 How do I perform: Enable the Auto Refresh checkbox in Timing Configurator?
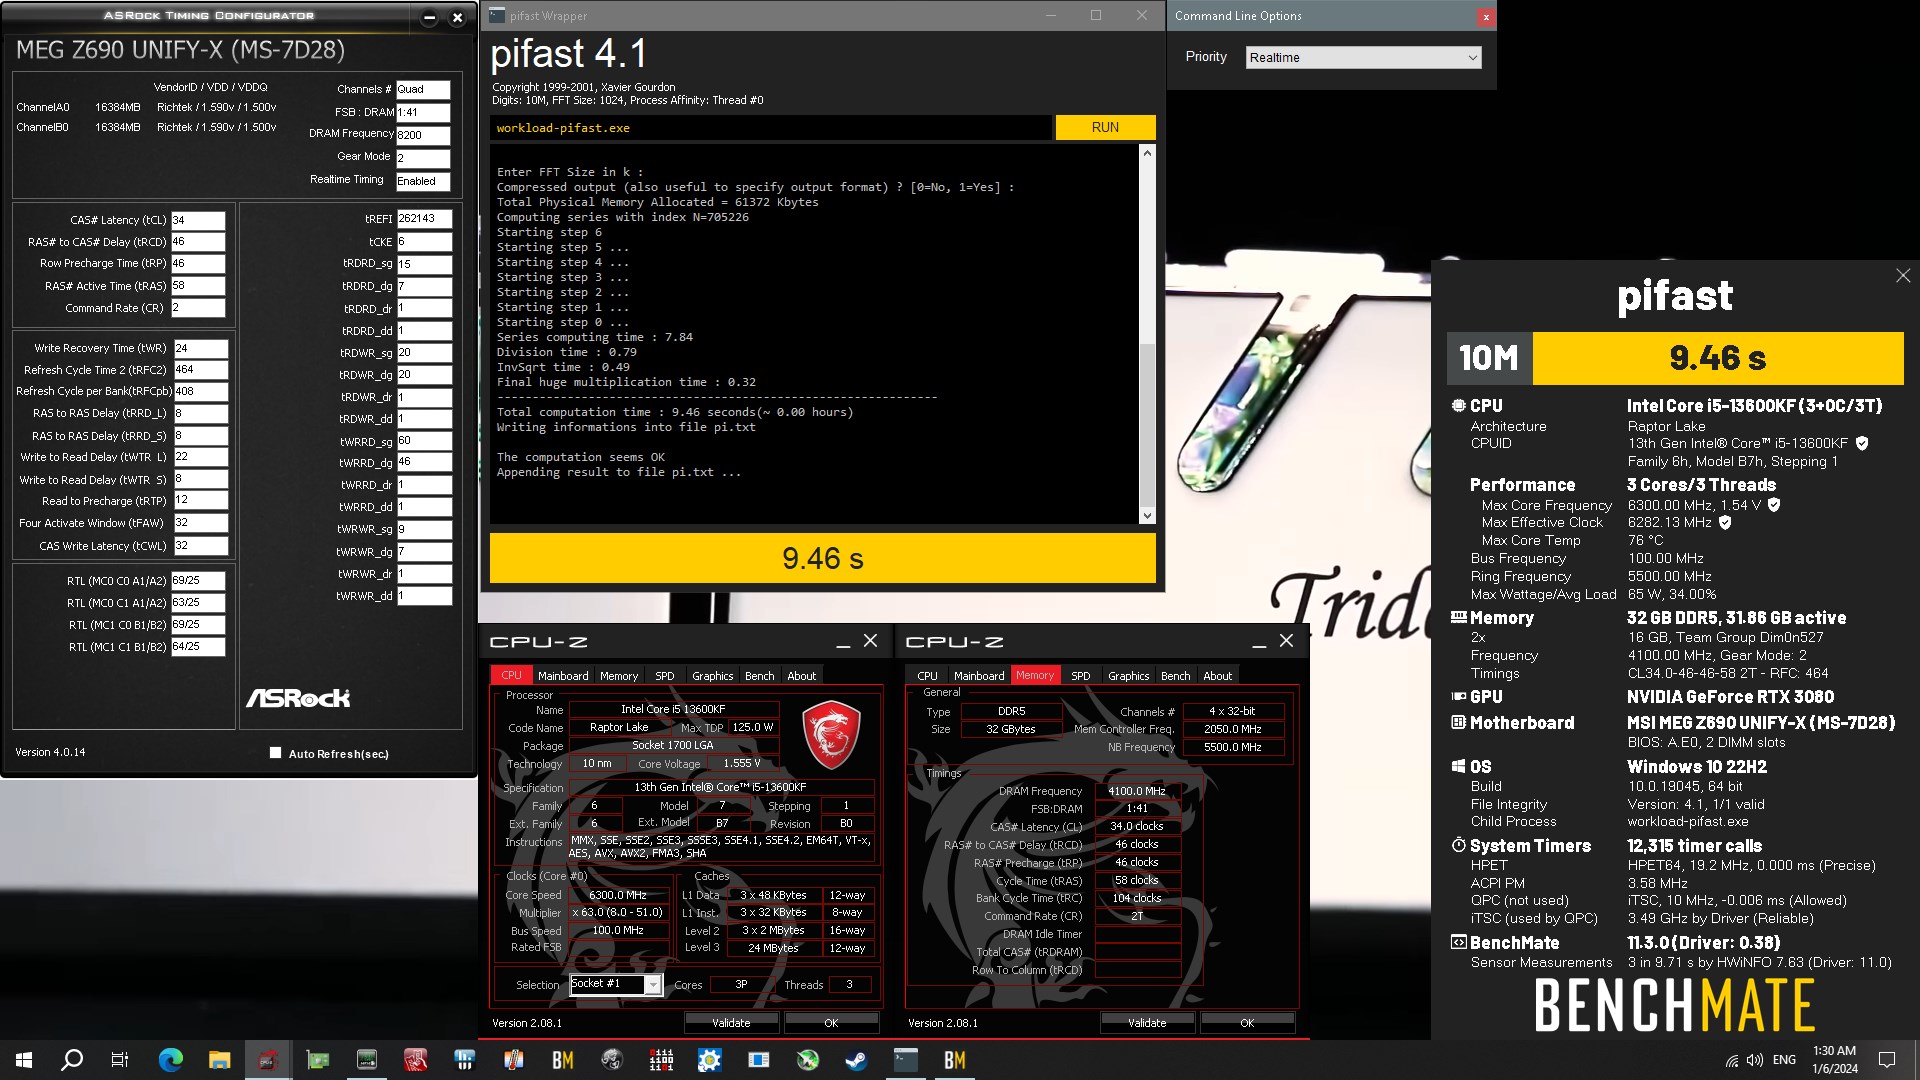[x=275, y=753]
